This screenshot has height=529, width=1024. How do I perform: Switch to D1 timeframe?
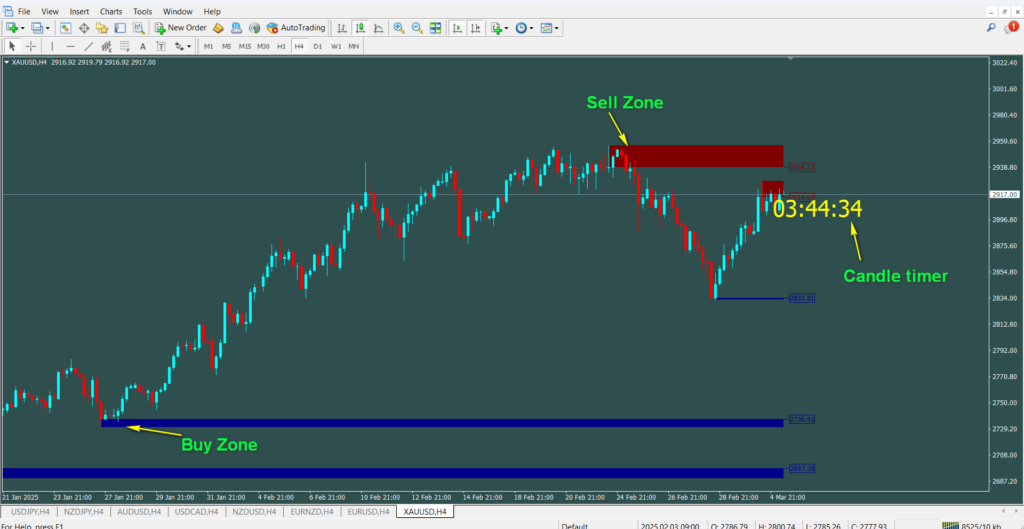pos(317,46)
